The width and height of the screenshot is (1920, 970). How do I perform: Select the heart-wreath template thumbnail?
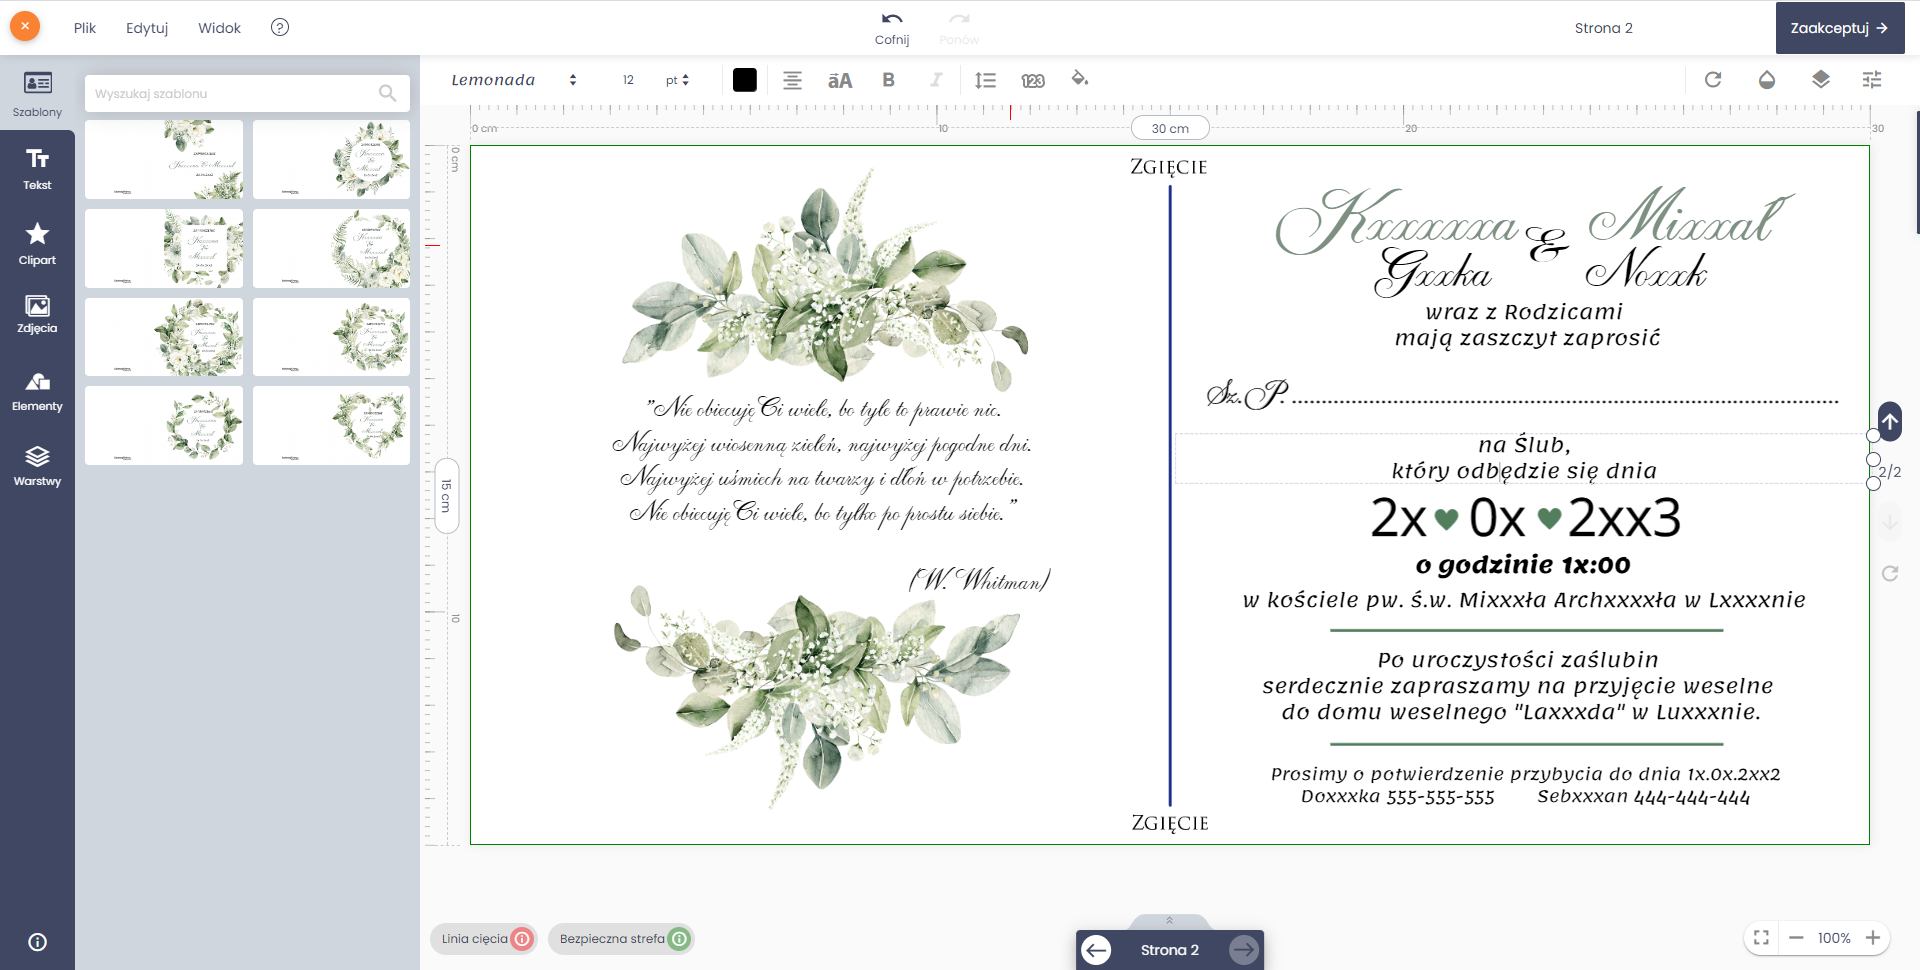(332, 425)
